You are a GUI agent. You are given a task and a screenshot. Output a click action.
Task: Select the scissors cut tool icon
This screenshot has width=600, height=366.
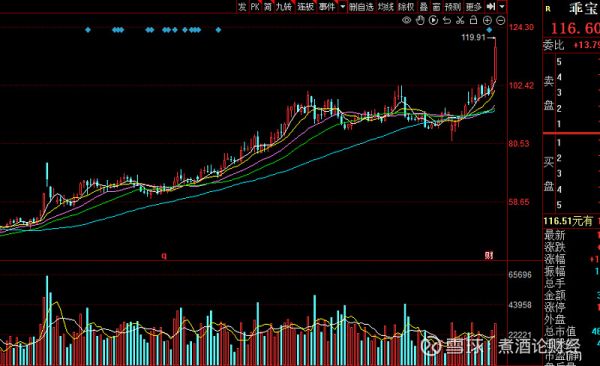coord(460,20)
